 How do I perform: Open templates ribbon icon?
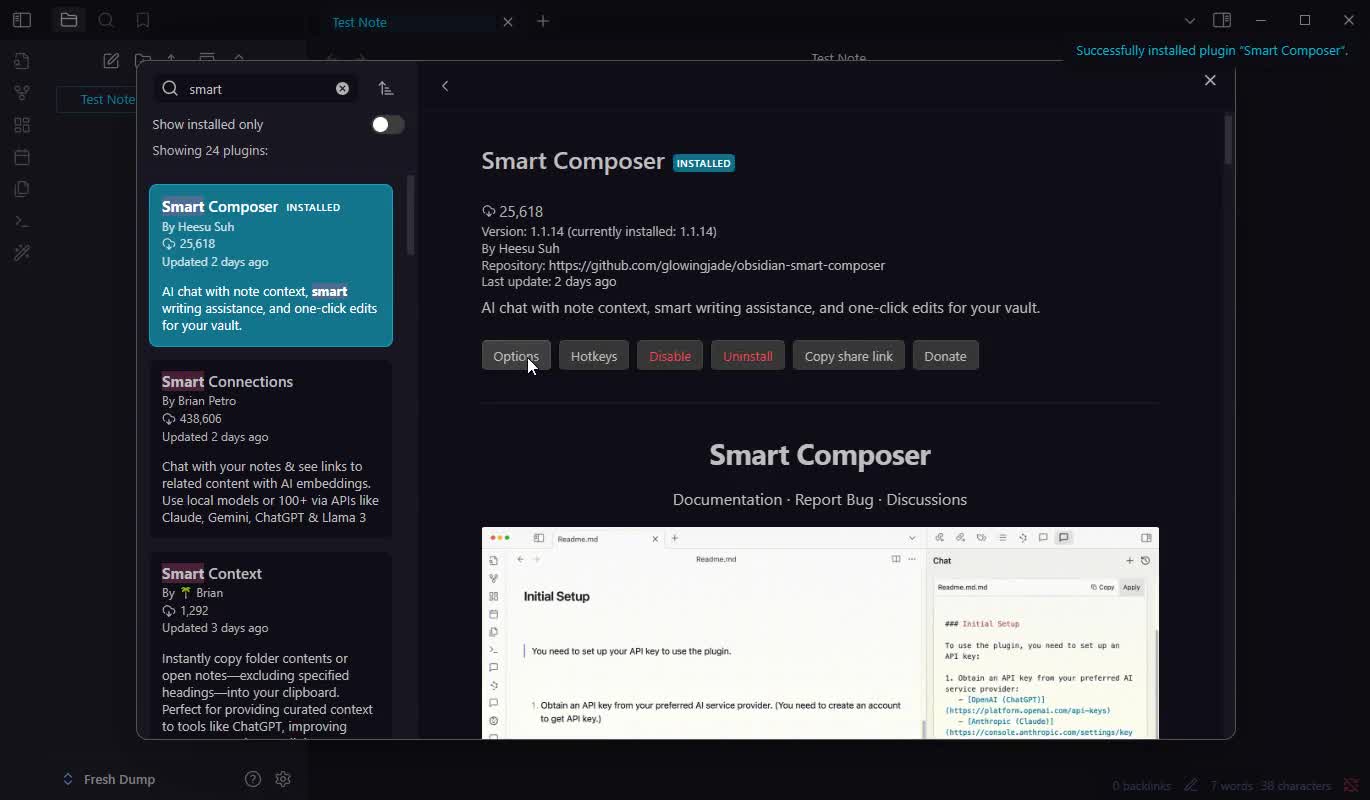click(22, 189)
